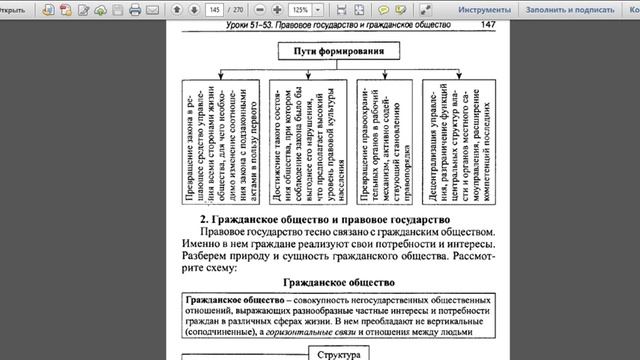This screenshot has width=640, height=360.
Task: Click the page number 147 in header
Action: (488, 24)
